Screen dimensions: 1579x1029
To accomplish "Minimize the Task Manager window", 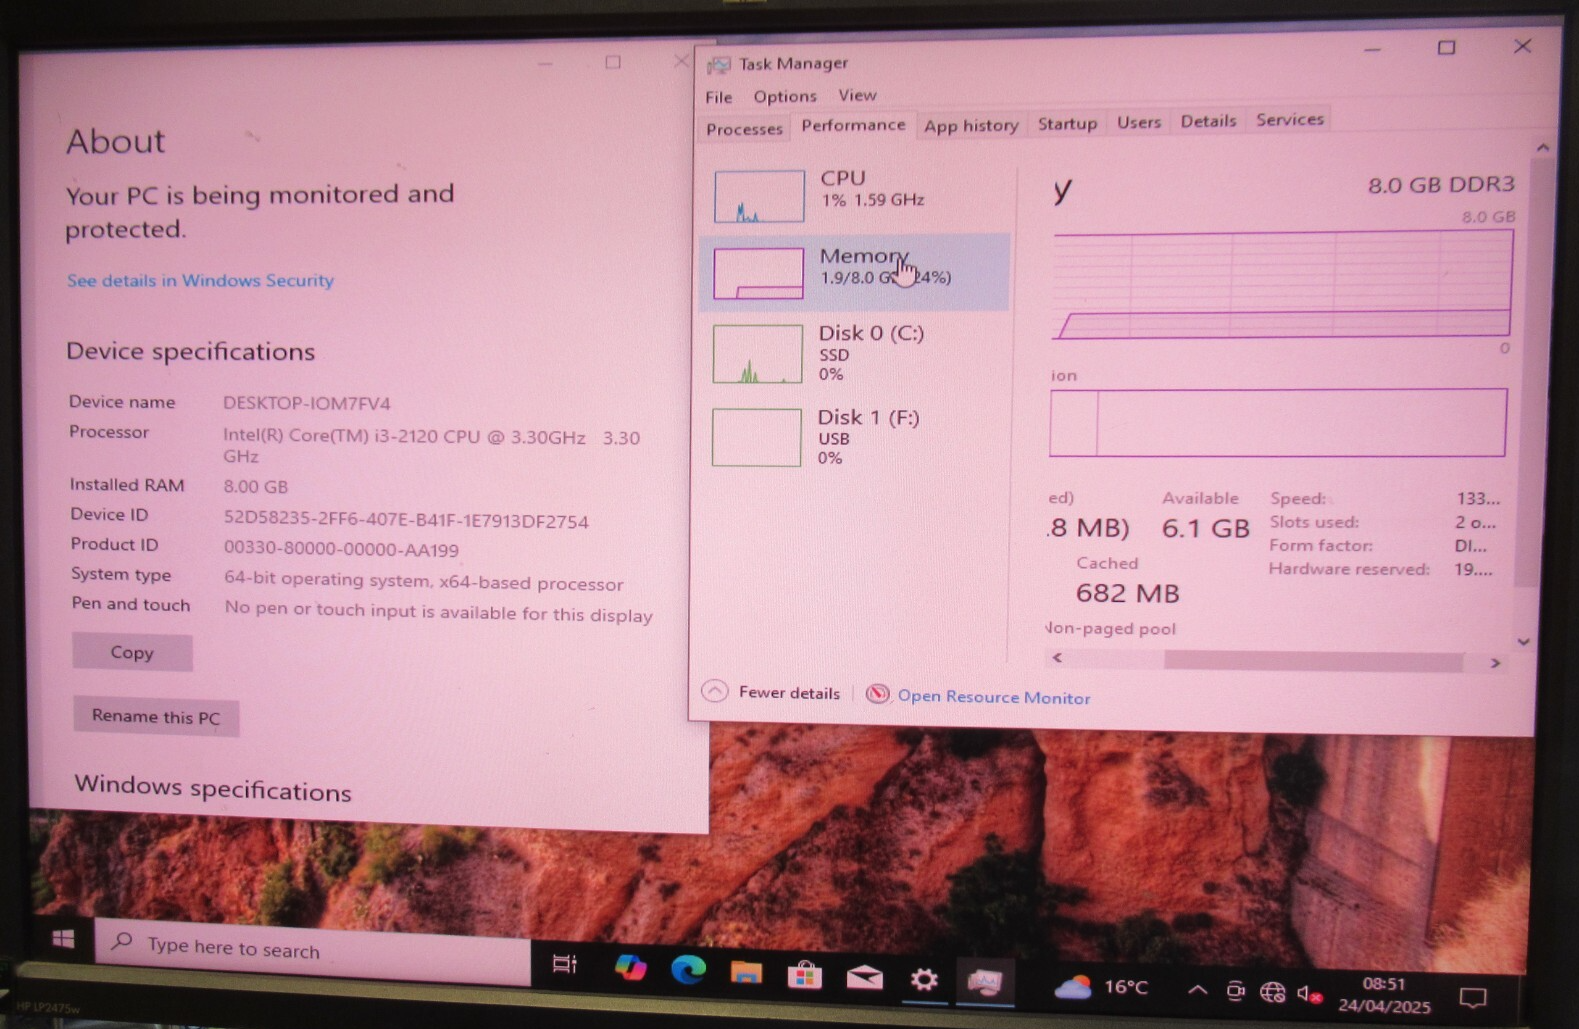I will [x=1372, y=49].
